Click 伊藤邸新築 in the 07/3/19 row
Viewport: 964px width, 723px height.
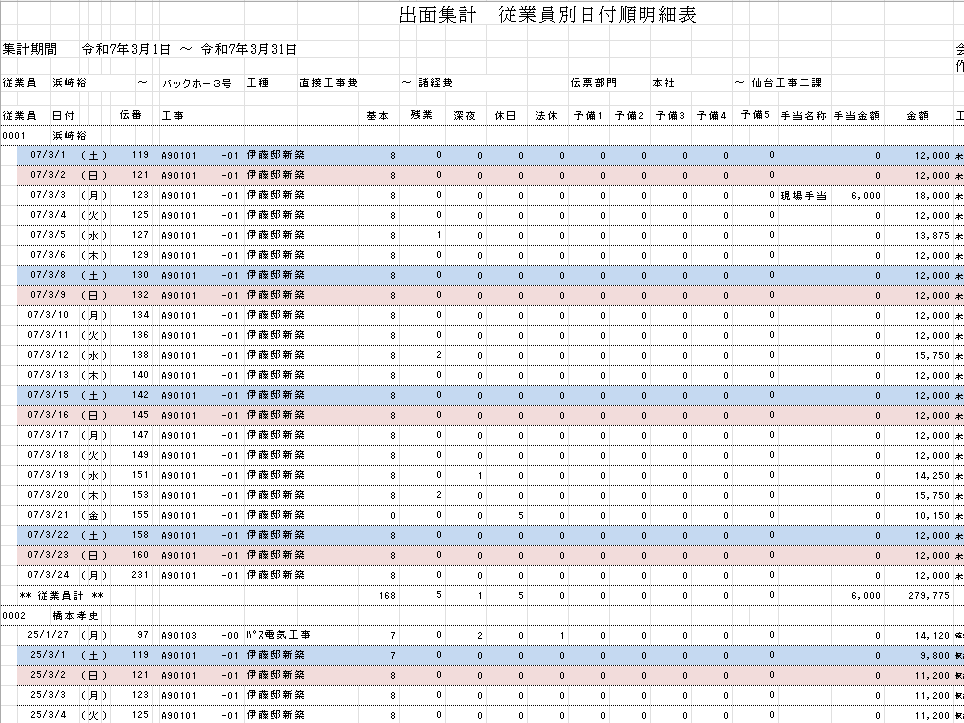(275, 475)
